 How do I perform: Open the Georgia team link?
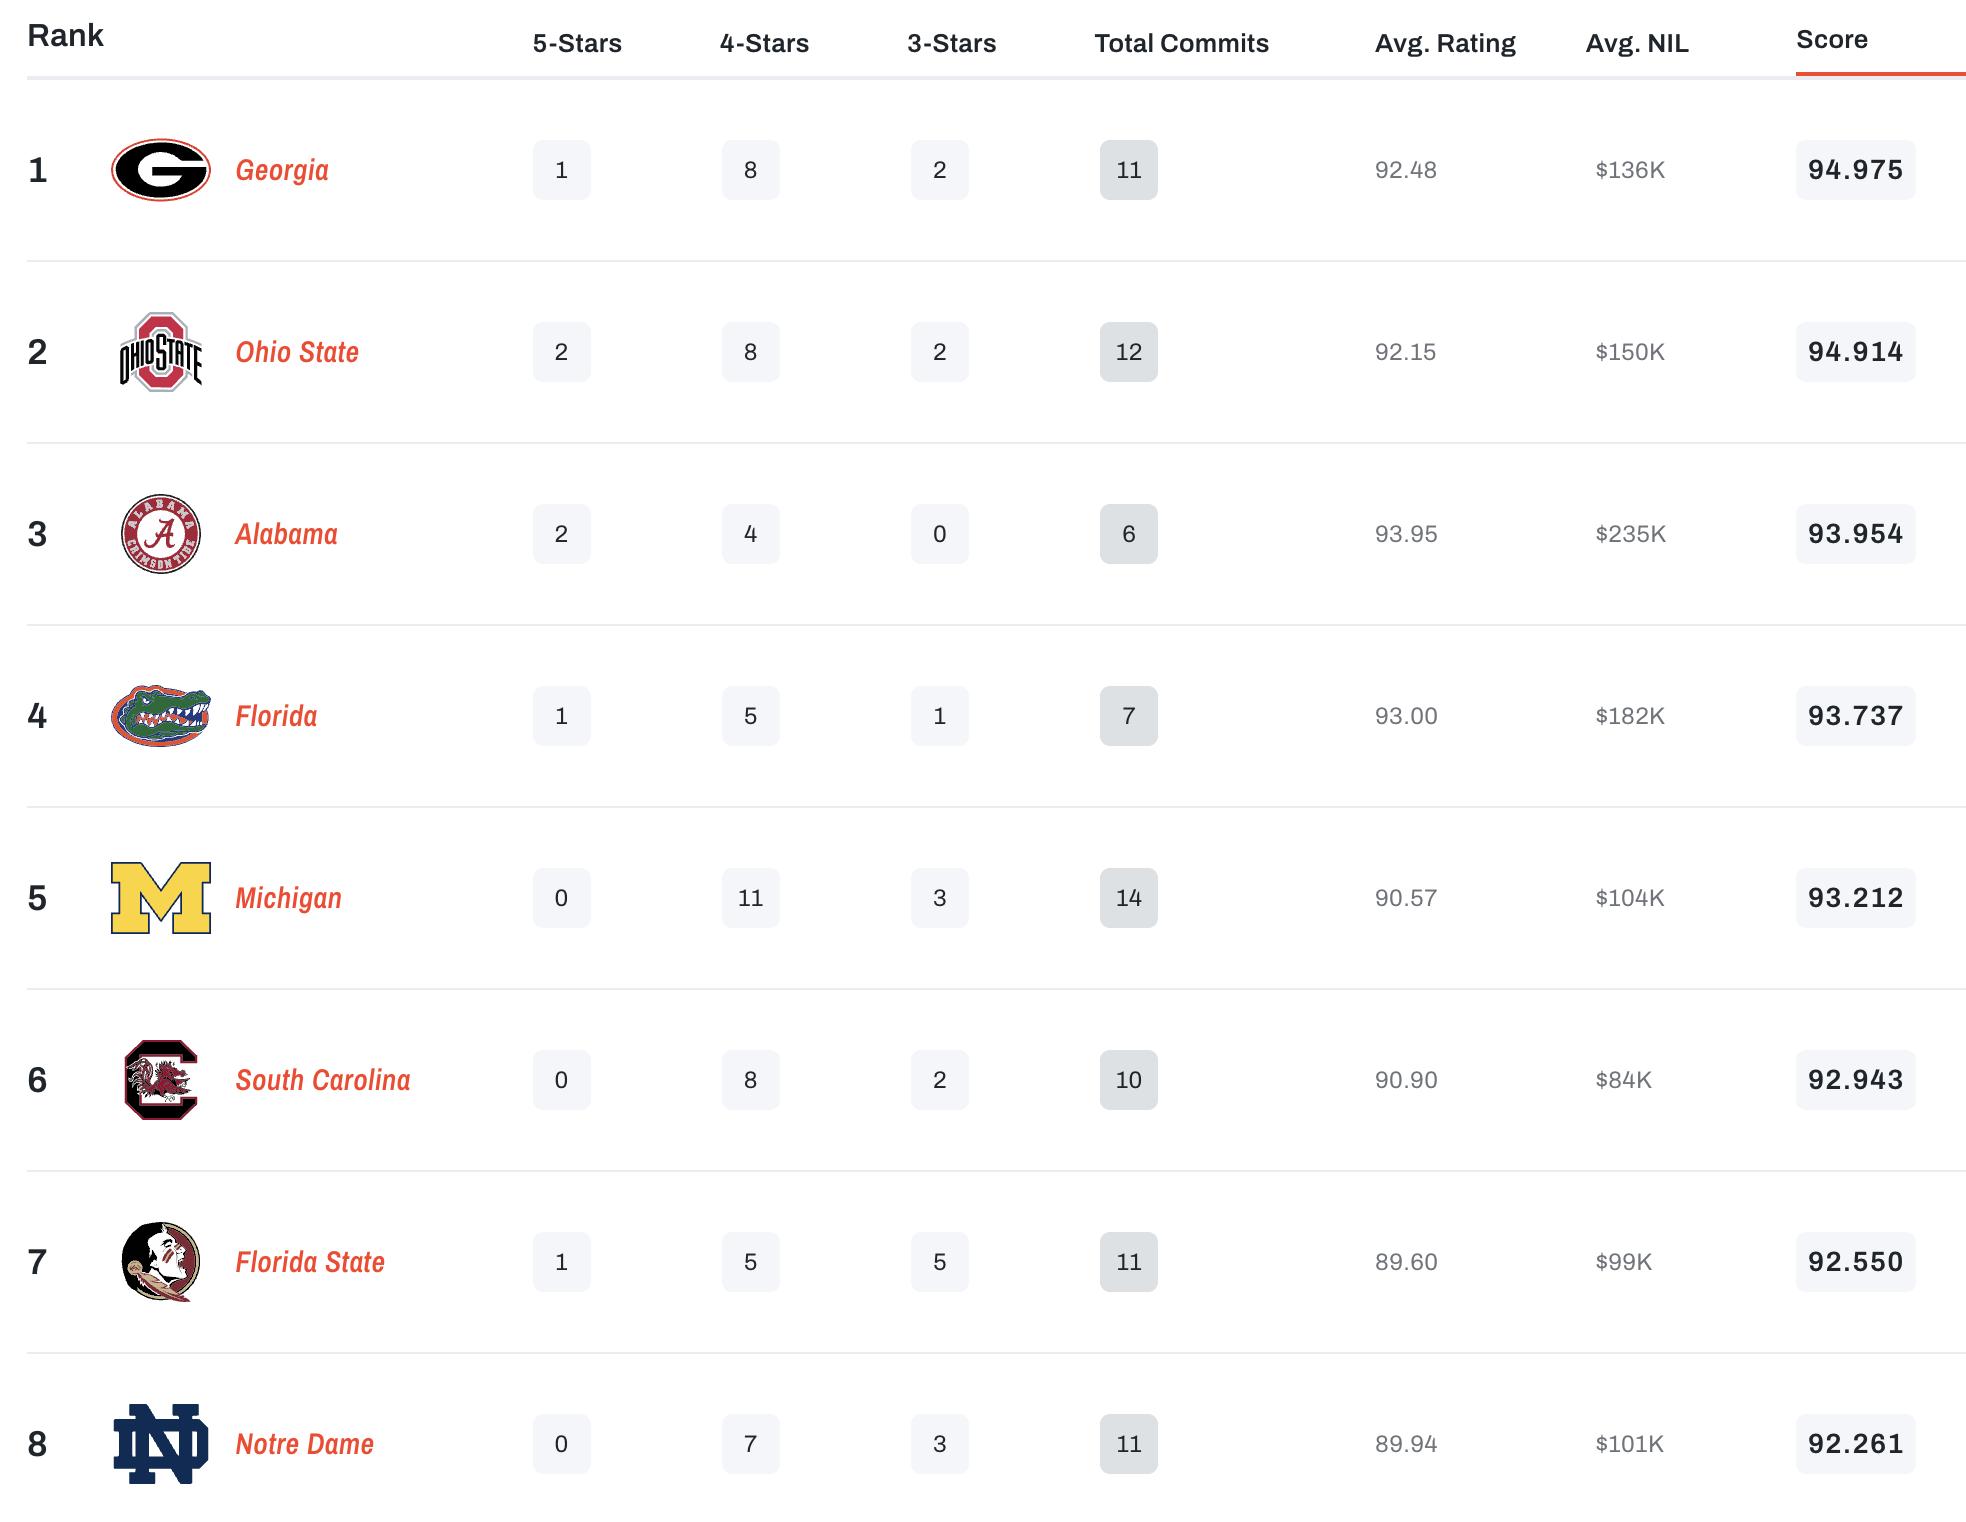(x=282, y=170)
